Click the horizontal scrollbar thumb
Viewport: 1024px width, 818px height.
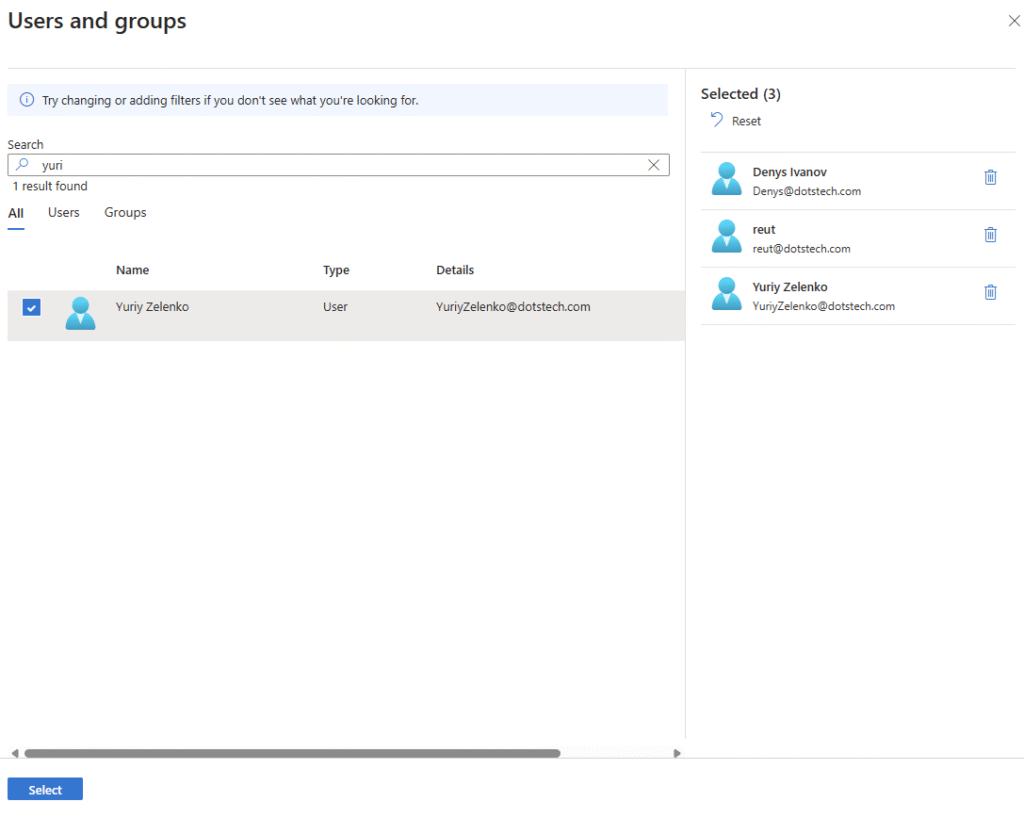(292, 753)
